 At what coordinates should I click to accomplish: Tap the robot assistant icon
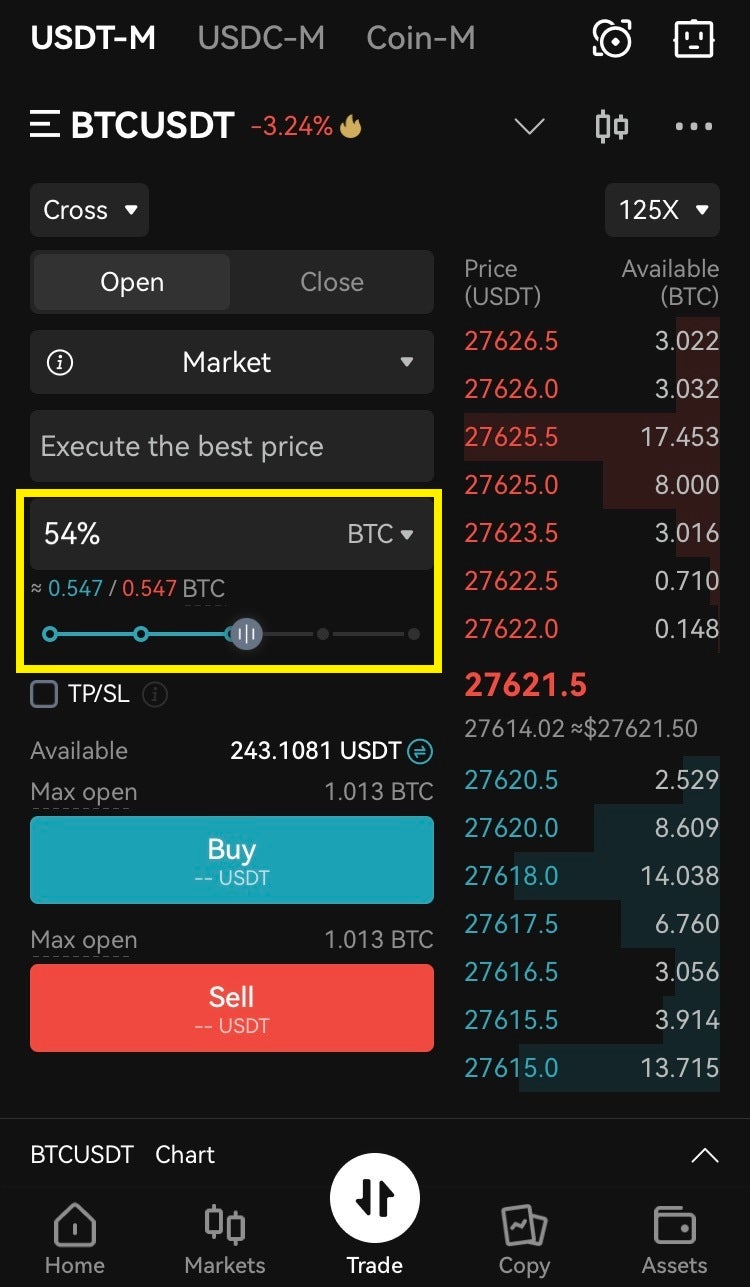694,39
